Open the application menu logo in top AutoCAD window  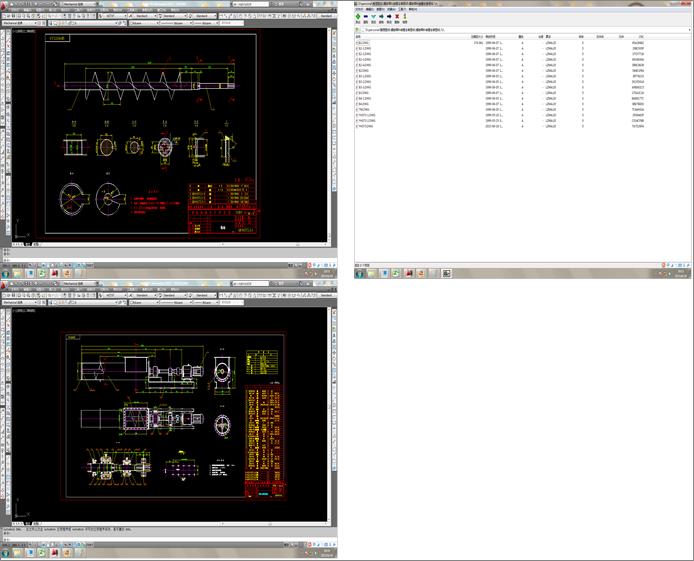[x=4, y=5]
